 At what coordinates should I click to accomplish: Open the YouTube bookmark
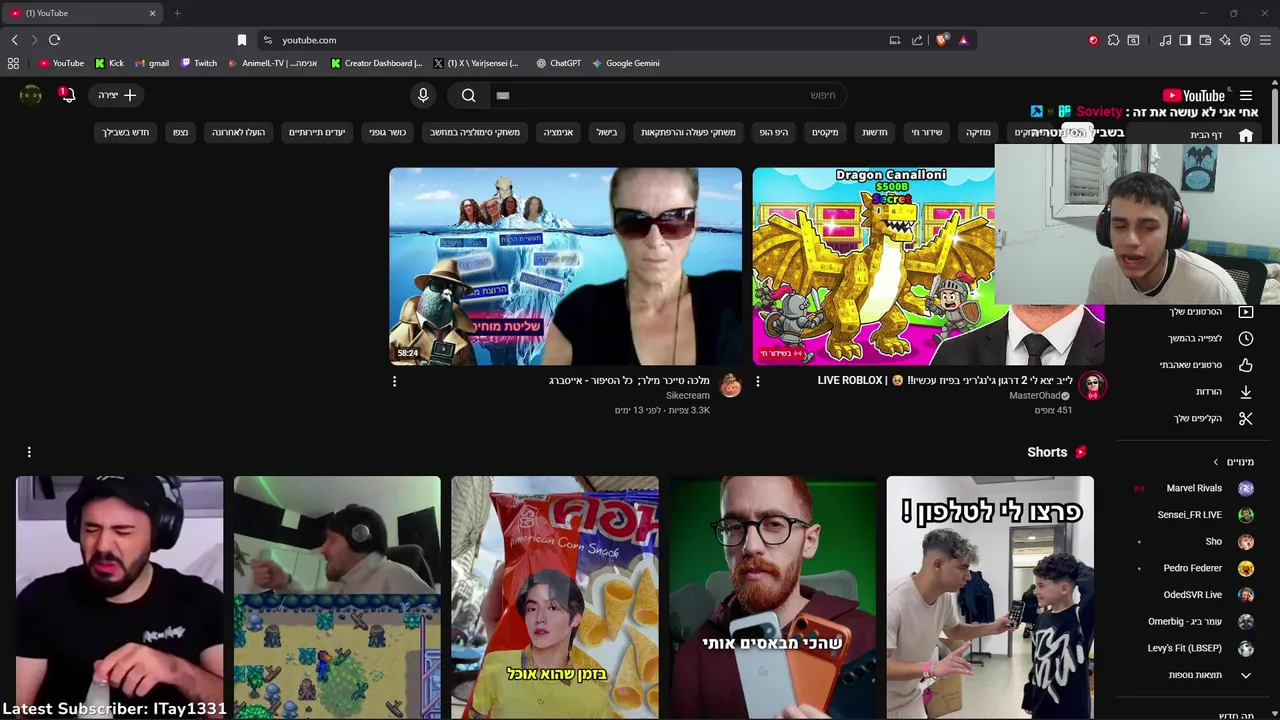(61, 63)
